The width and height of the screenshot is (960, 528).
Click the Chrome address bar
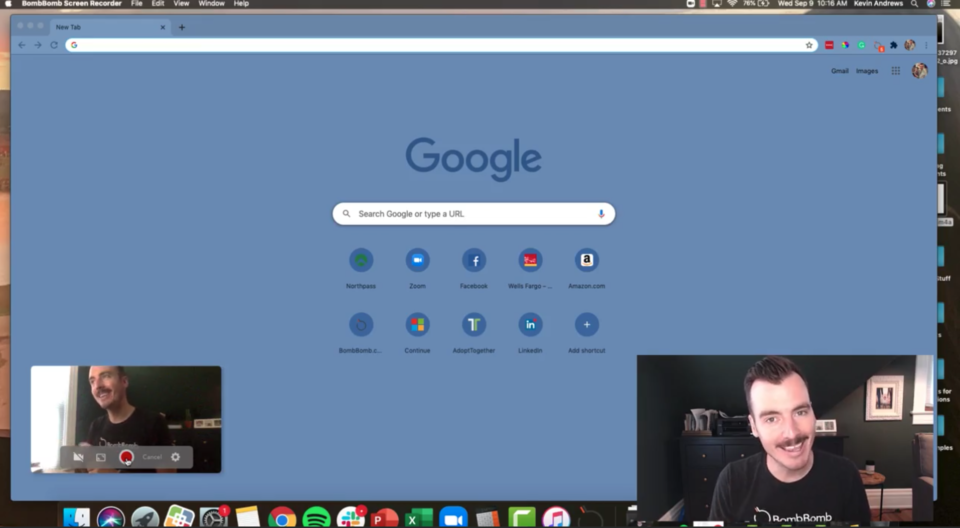pyautogui.click(x=441, y=45)
